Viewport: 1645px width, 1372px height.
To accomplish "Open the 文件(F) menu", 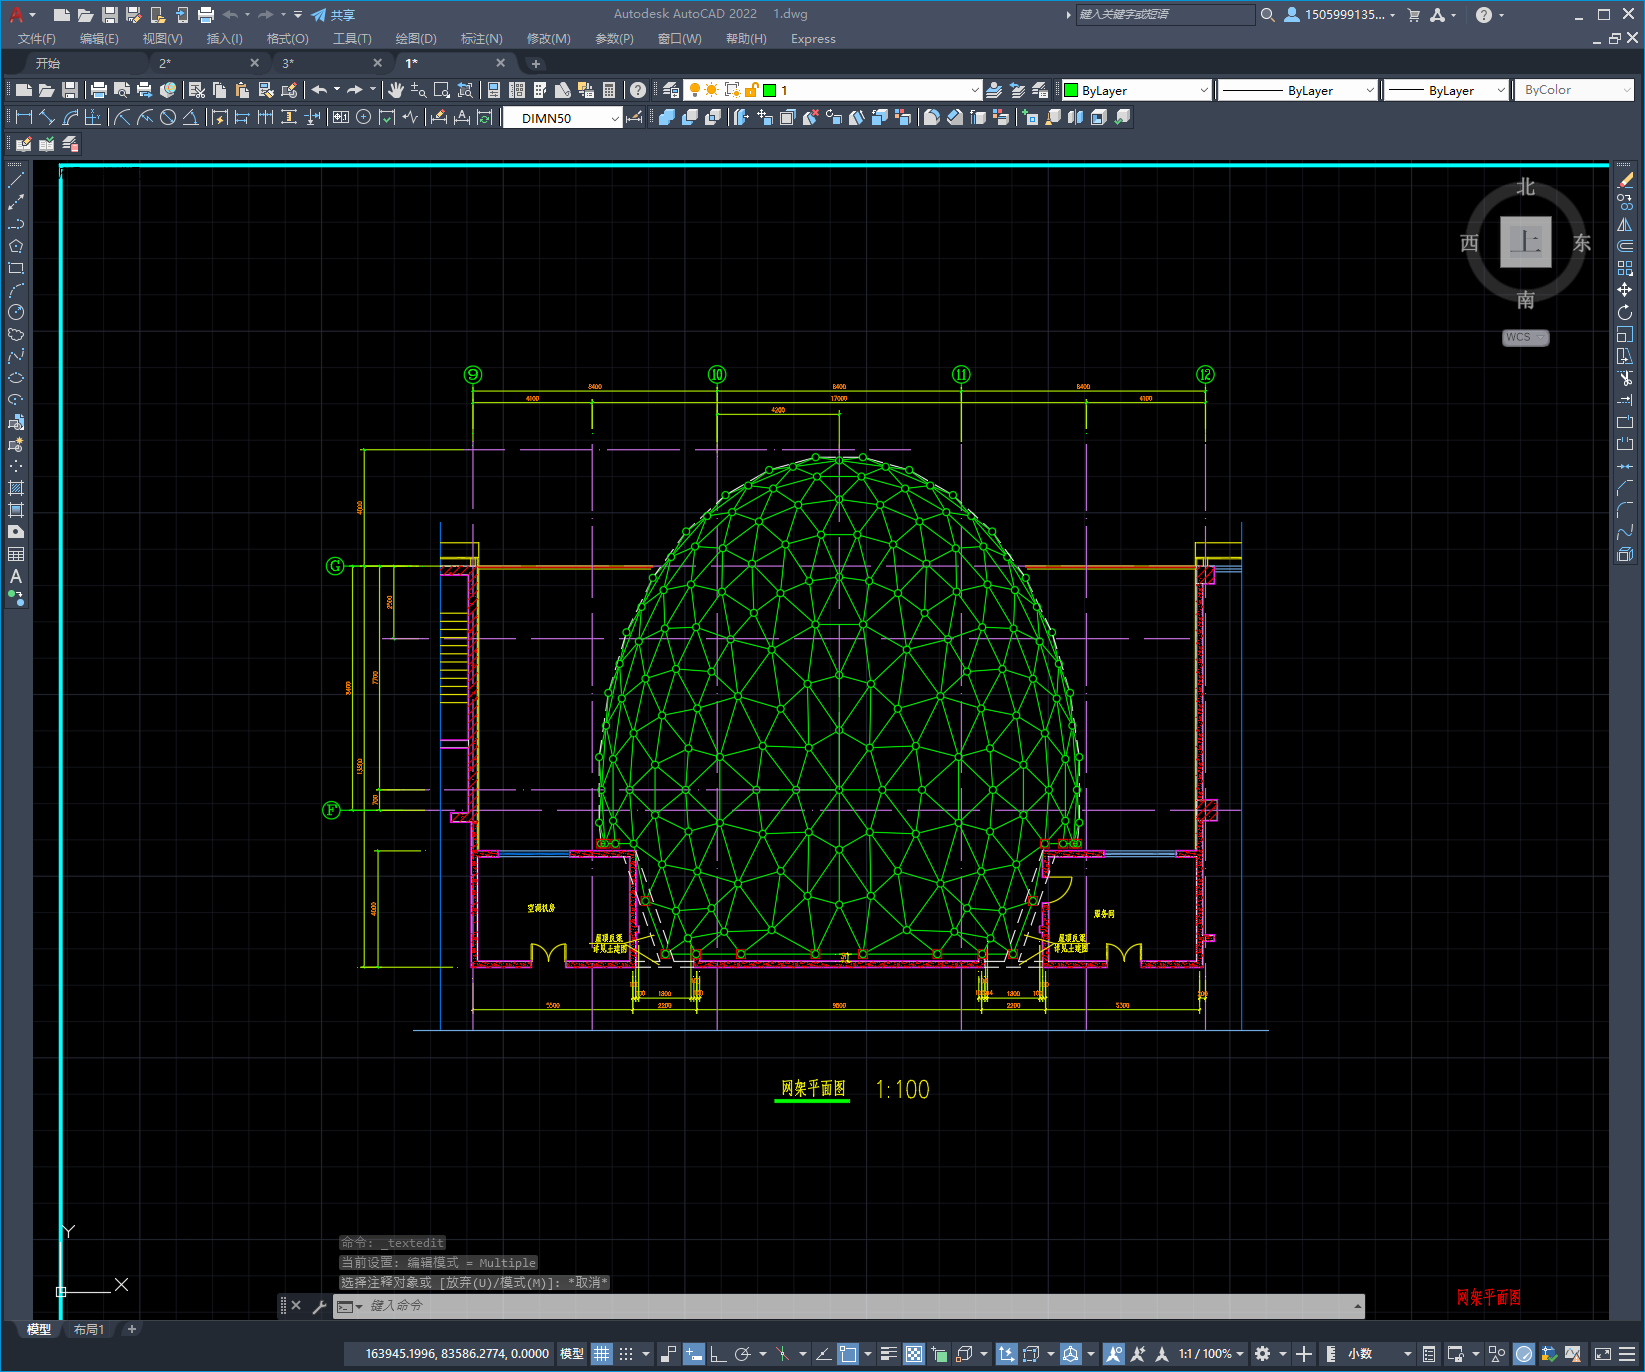I will tap(37, 39).
